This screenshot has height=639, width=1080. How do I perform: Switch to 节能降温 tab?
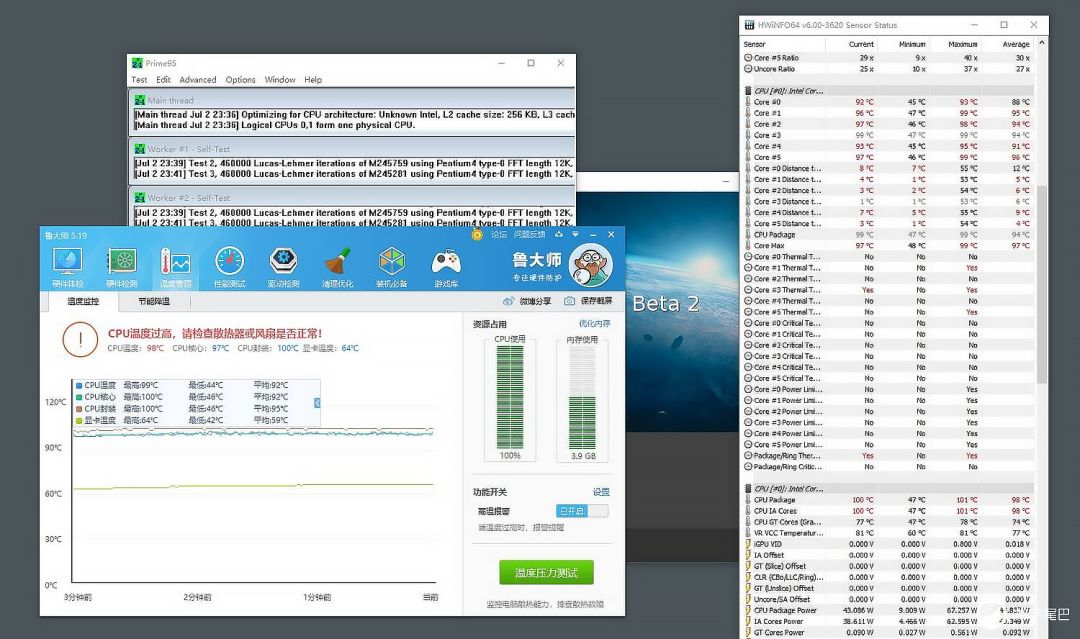(x=154, y=302)
